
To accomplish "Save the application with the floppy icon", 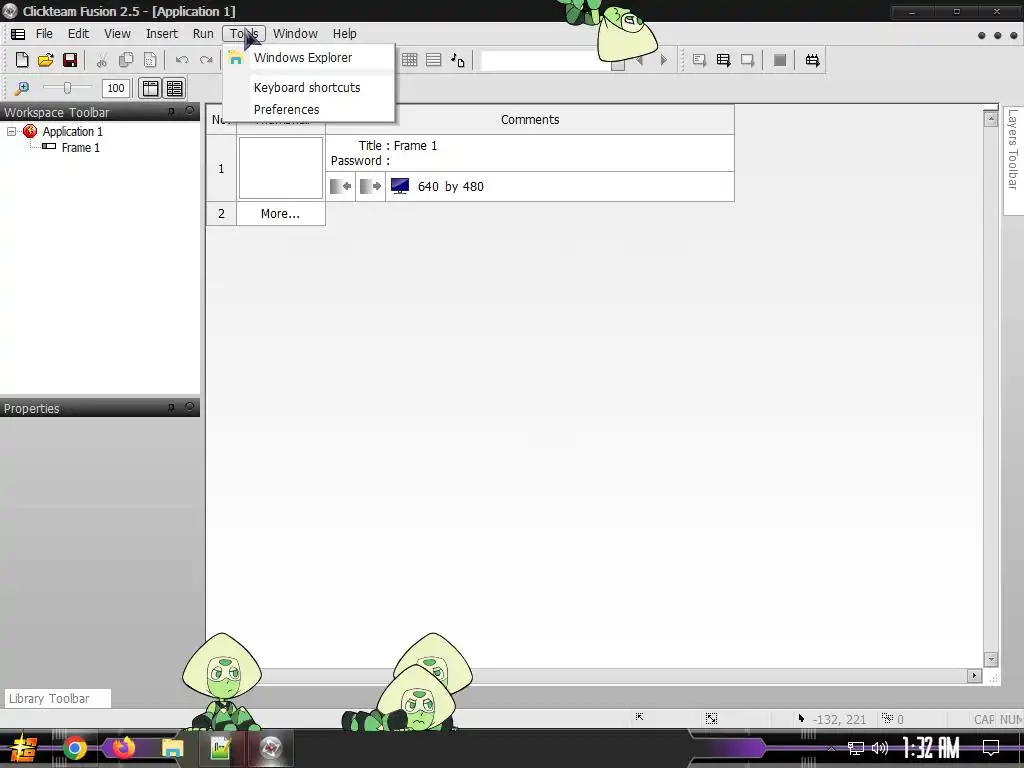I will click(x=70, y=60).
